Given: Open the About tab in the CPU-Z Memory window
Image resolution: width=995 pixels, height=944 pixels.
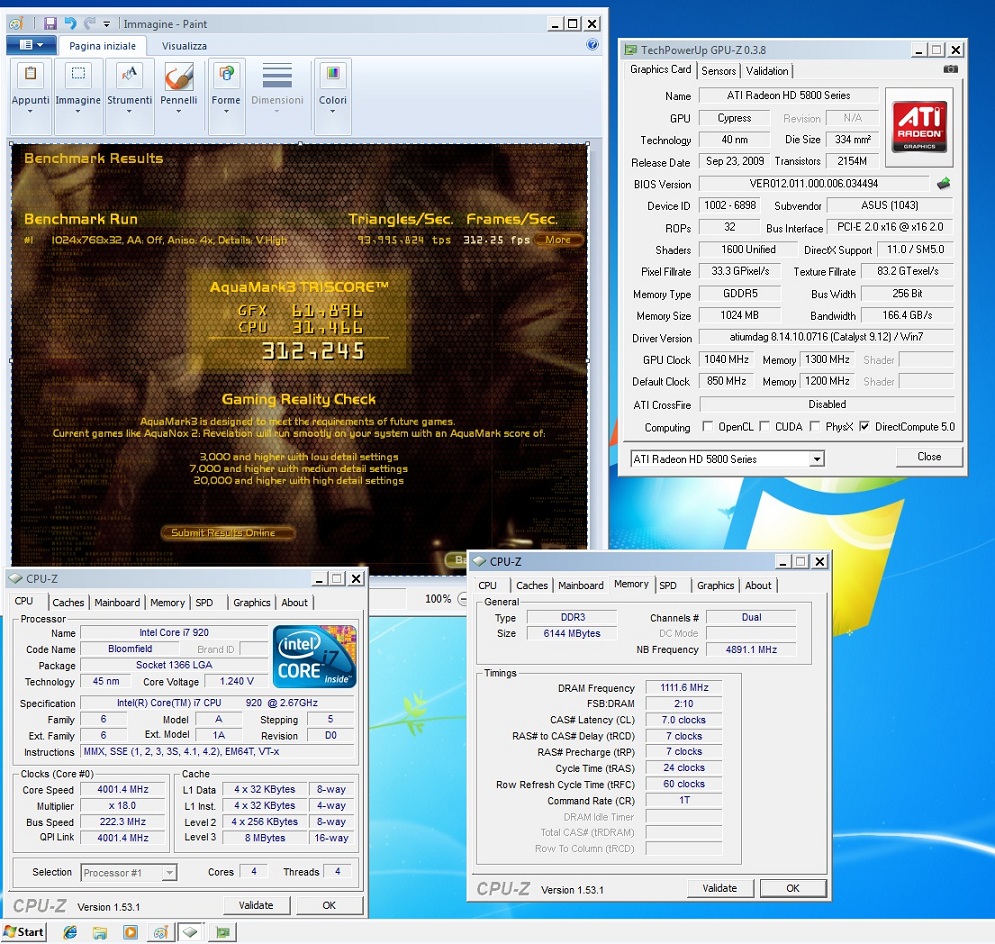Looking at the screenshot, I should (758, 586).
